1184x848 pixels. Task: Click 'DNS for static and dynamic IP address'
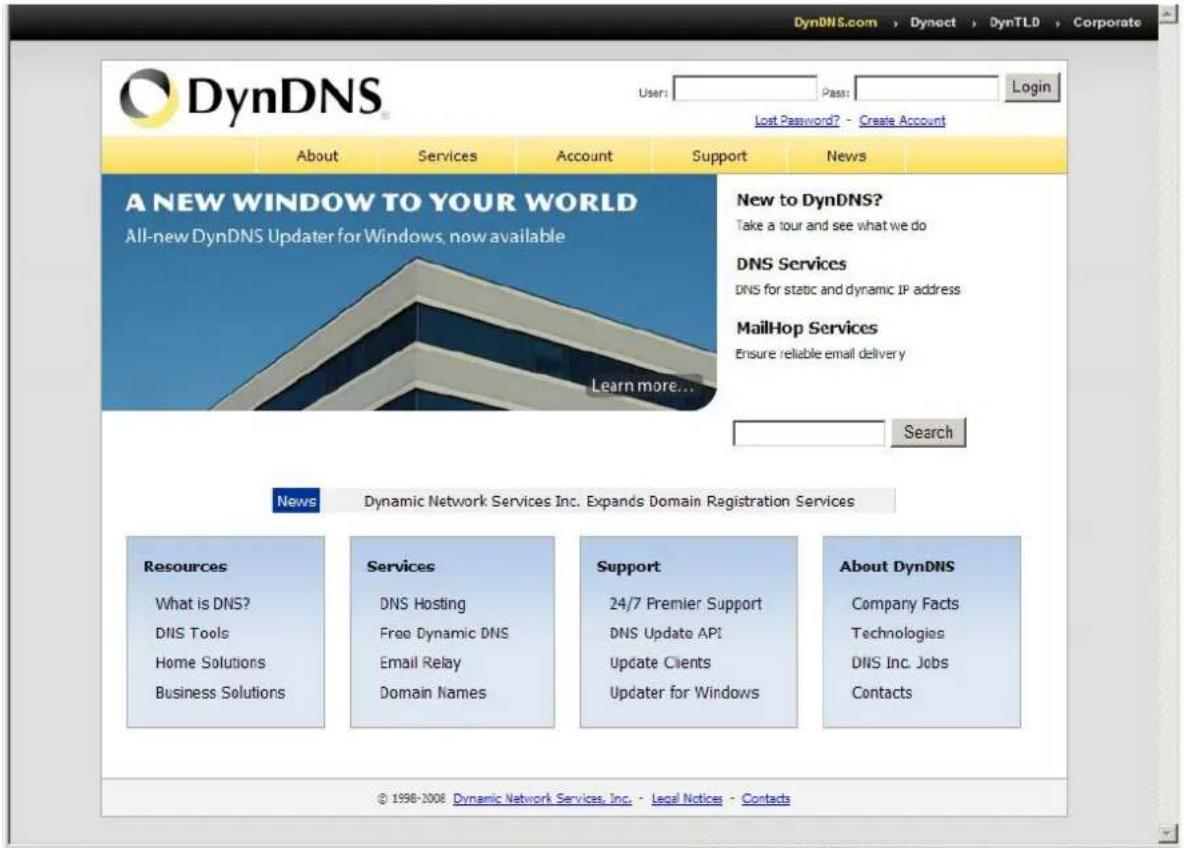pyautogui.click(x=848, y=289)
